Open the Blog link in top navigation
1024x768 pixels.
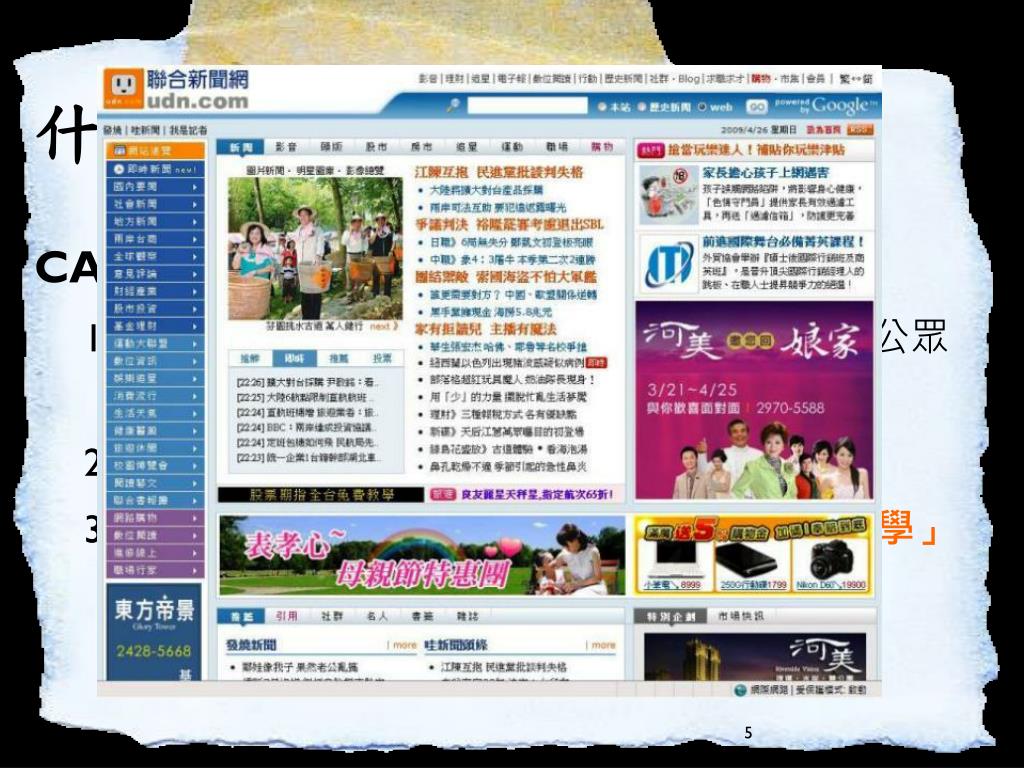(688, 79)
